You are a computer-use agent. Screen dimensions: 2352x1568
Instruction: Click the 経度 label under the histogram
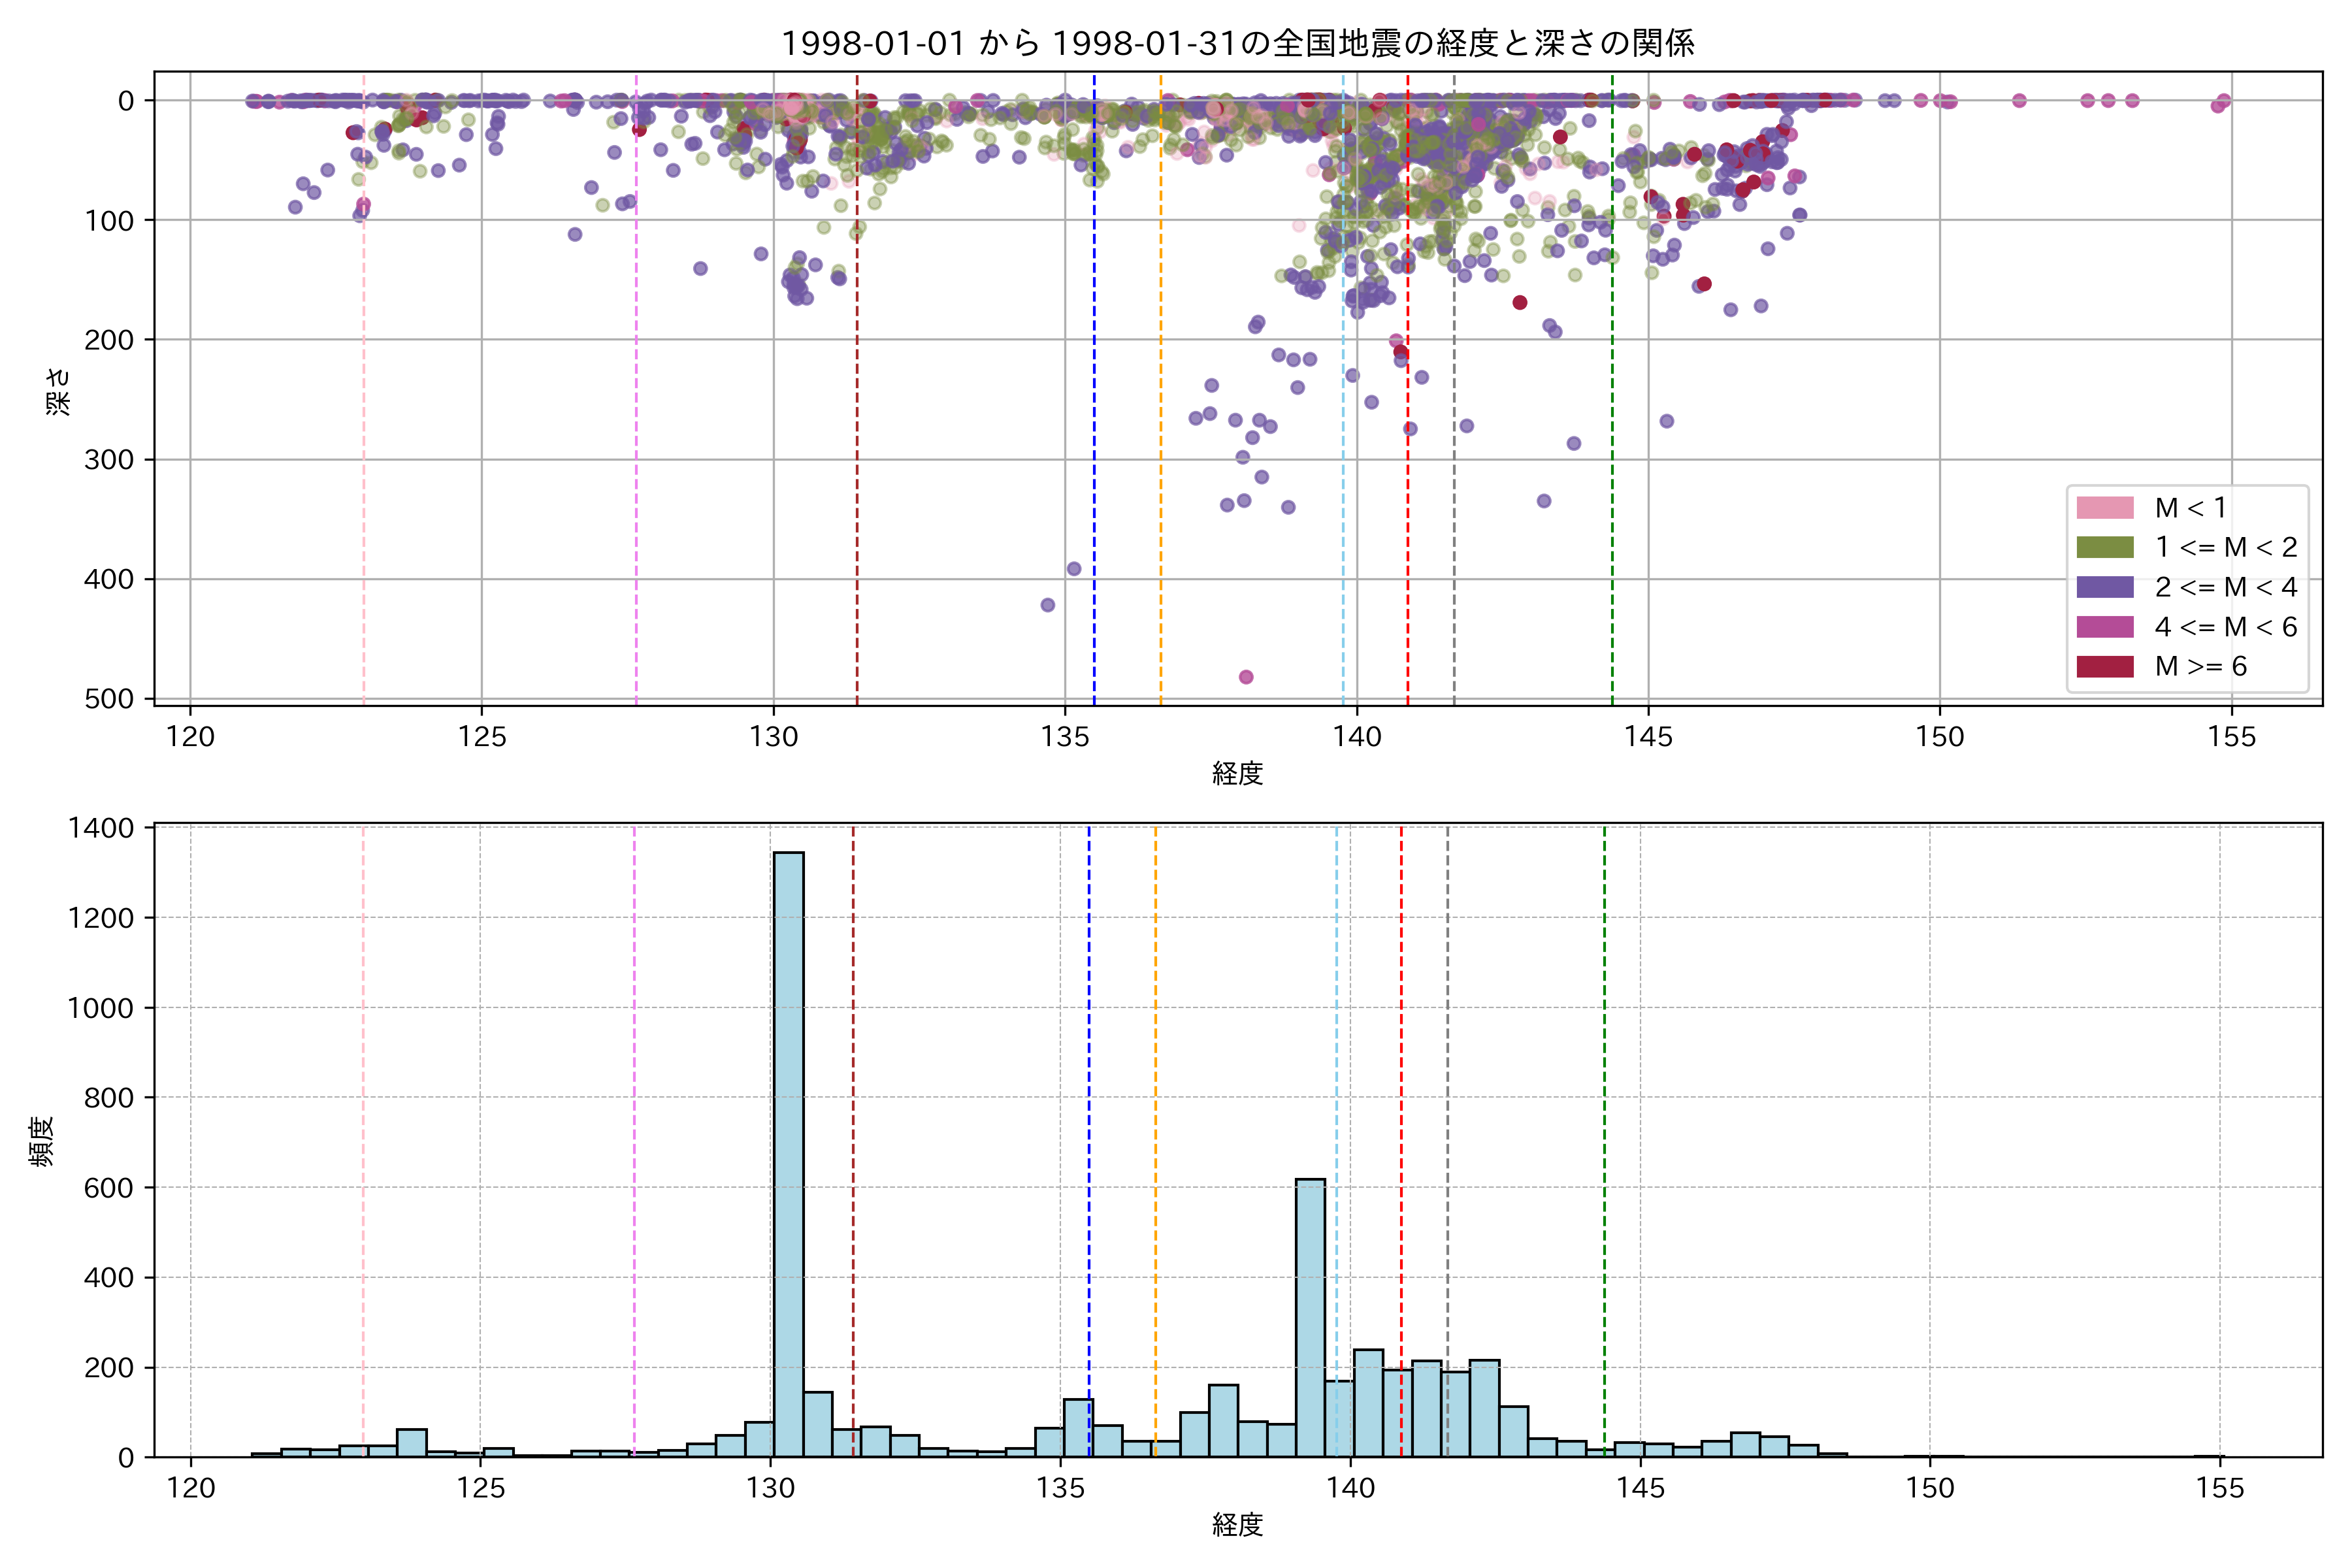click(x=1237, y=1525)
